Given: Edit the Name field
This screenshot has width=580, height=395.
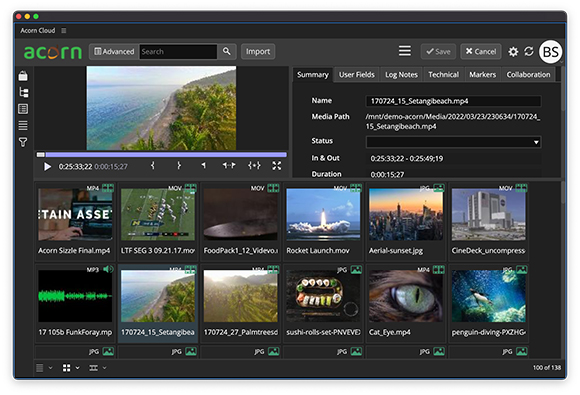Looking at the screenshot, I should pos(453,101).
